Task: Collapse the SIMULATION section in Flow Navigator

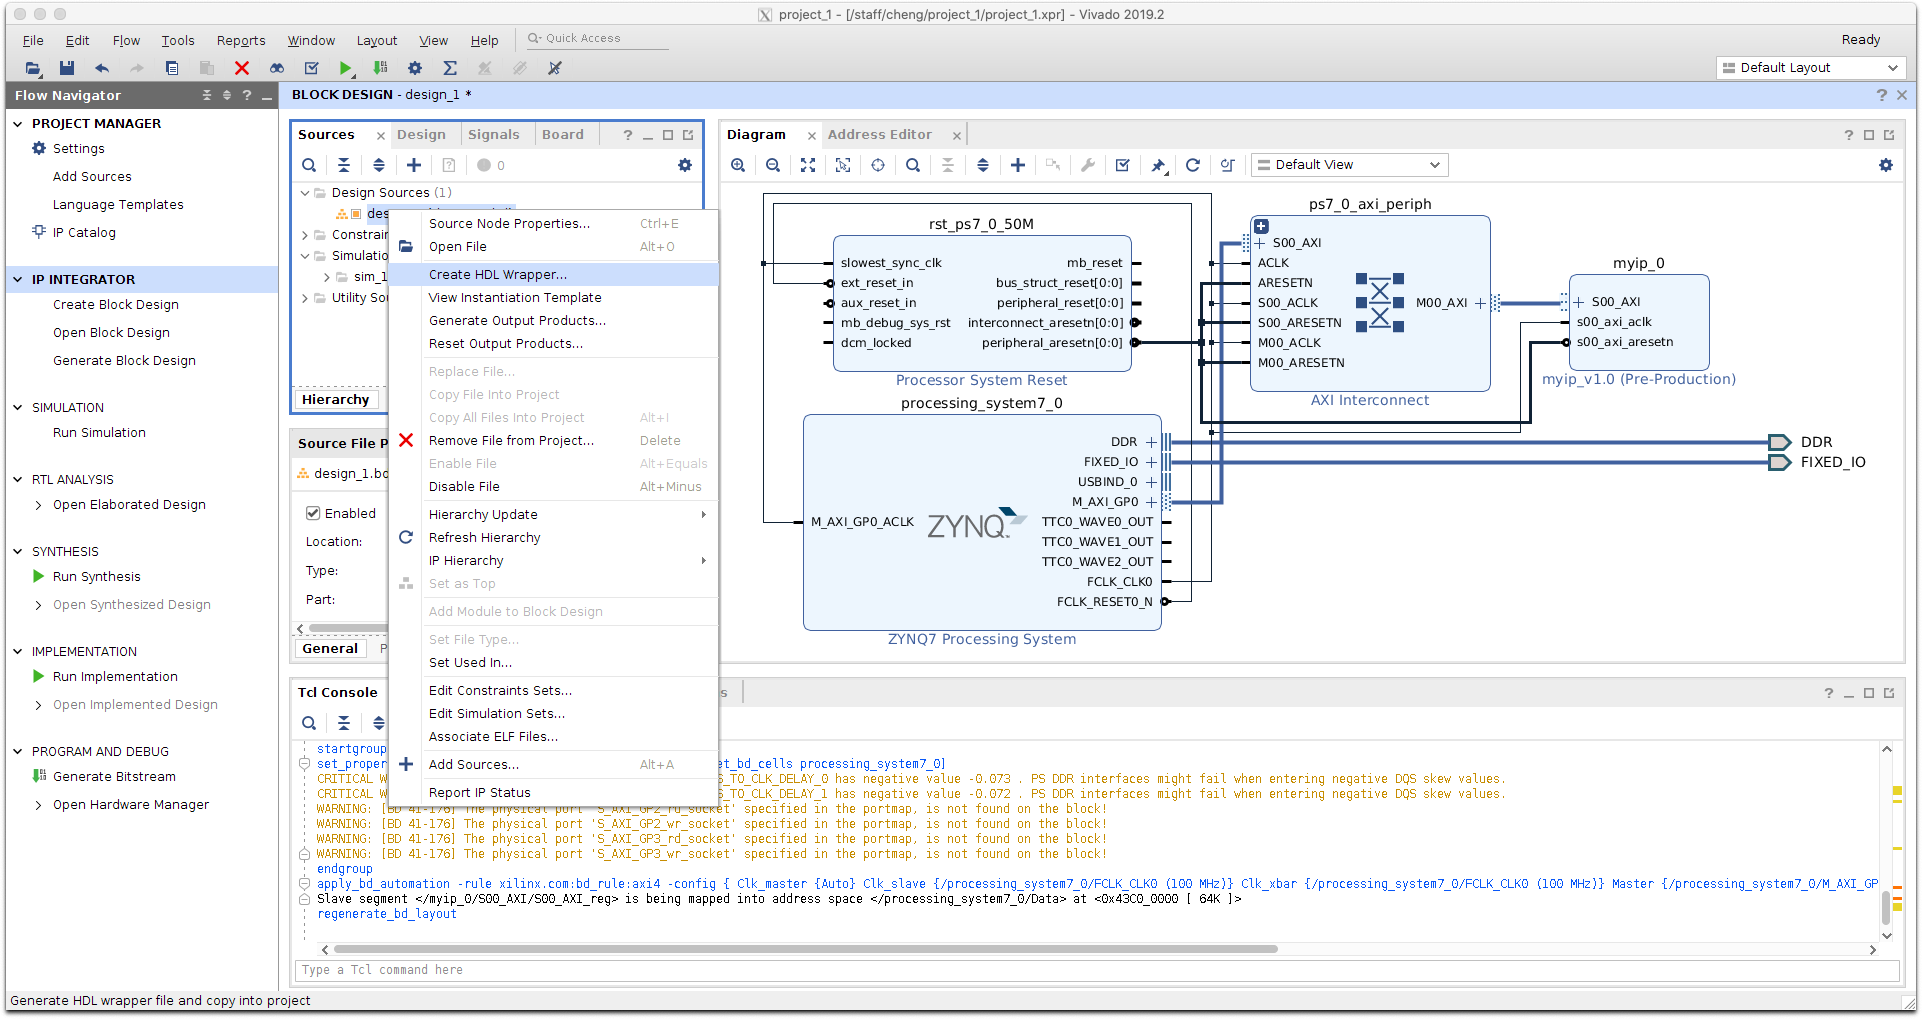Action: (x=18, y=408)
